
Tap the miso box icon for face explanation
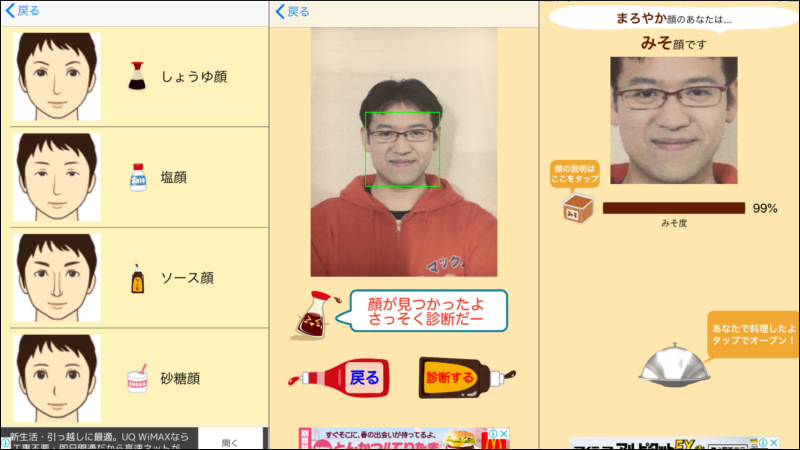[x=577, y=208]
